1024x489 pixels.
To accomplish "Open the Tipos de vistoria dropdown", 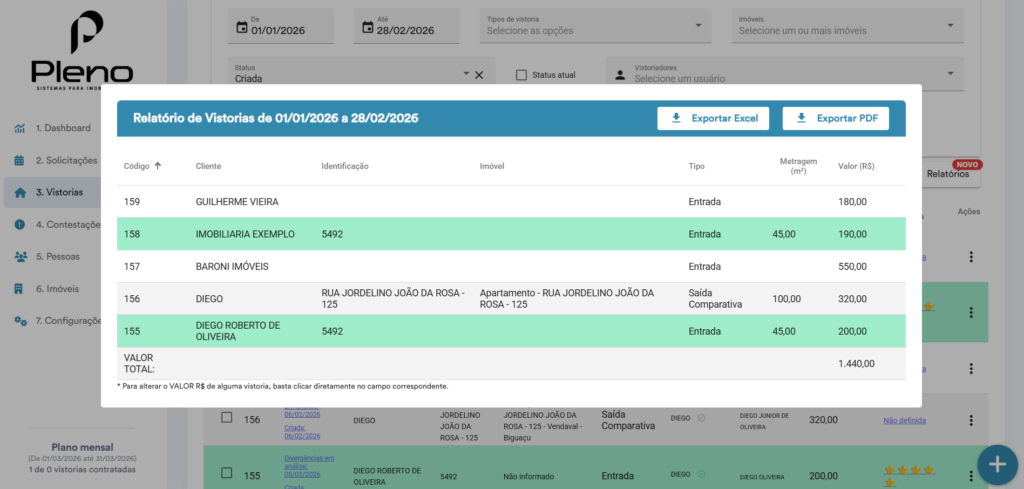I will [594, 25].
